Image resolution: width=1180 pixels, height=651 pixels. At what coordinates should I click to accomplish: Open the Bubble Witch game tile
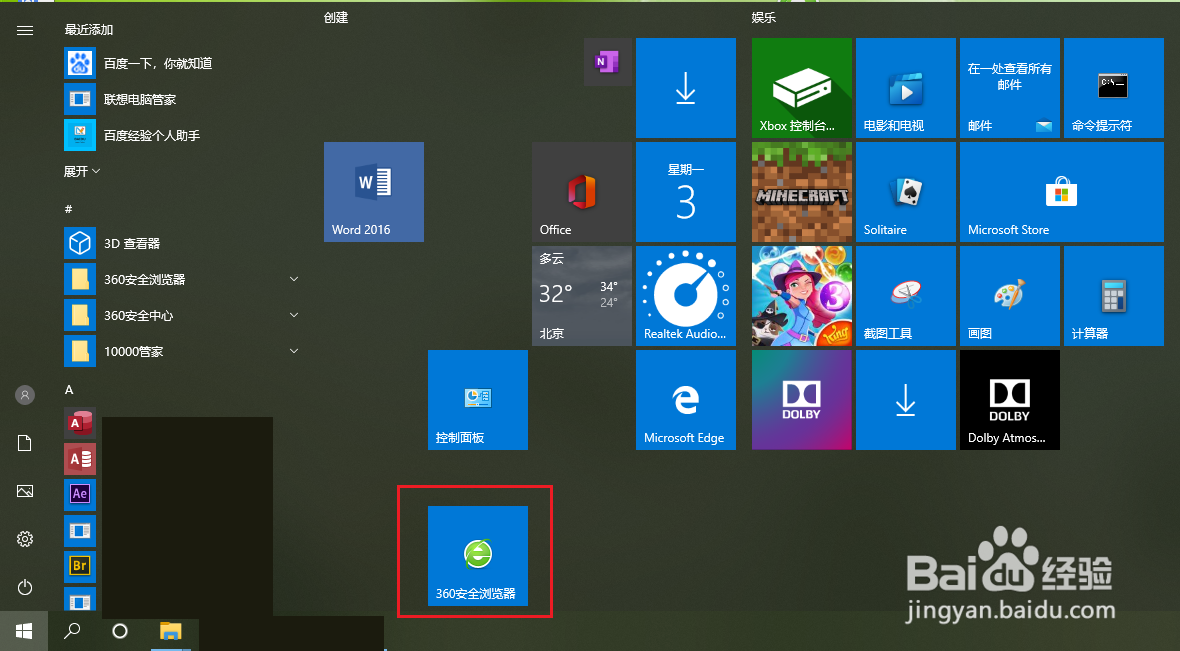801,296
